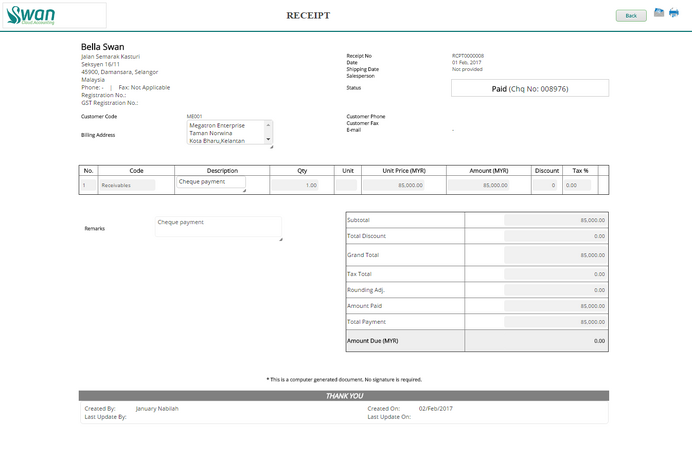Click the unit price field 85,000.00

point(394,185)
